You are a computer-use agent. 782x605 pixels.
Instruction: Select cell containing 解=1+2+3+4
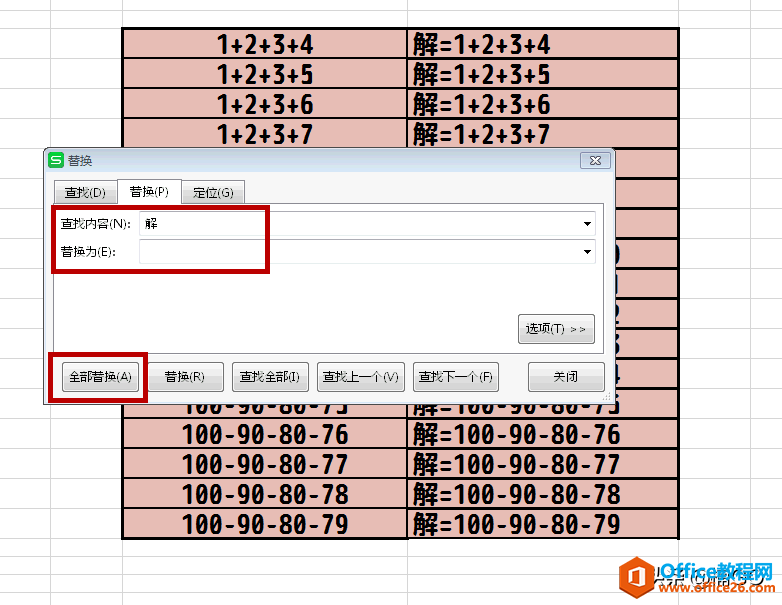(543, 44)
